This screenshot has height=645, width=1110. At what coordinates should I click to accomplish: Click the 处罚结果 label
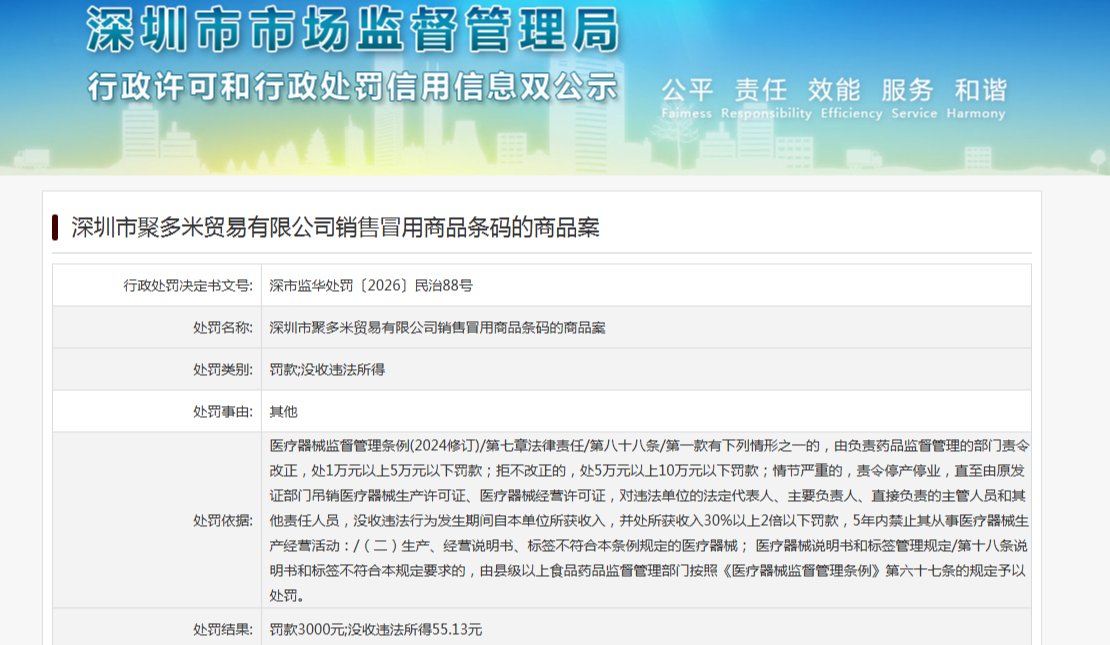[222, 629]
